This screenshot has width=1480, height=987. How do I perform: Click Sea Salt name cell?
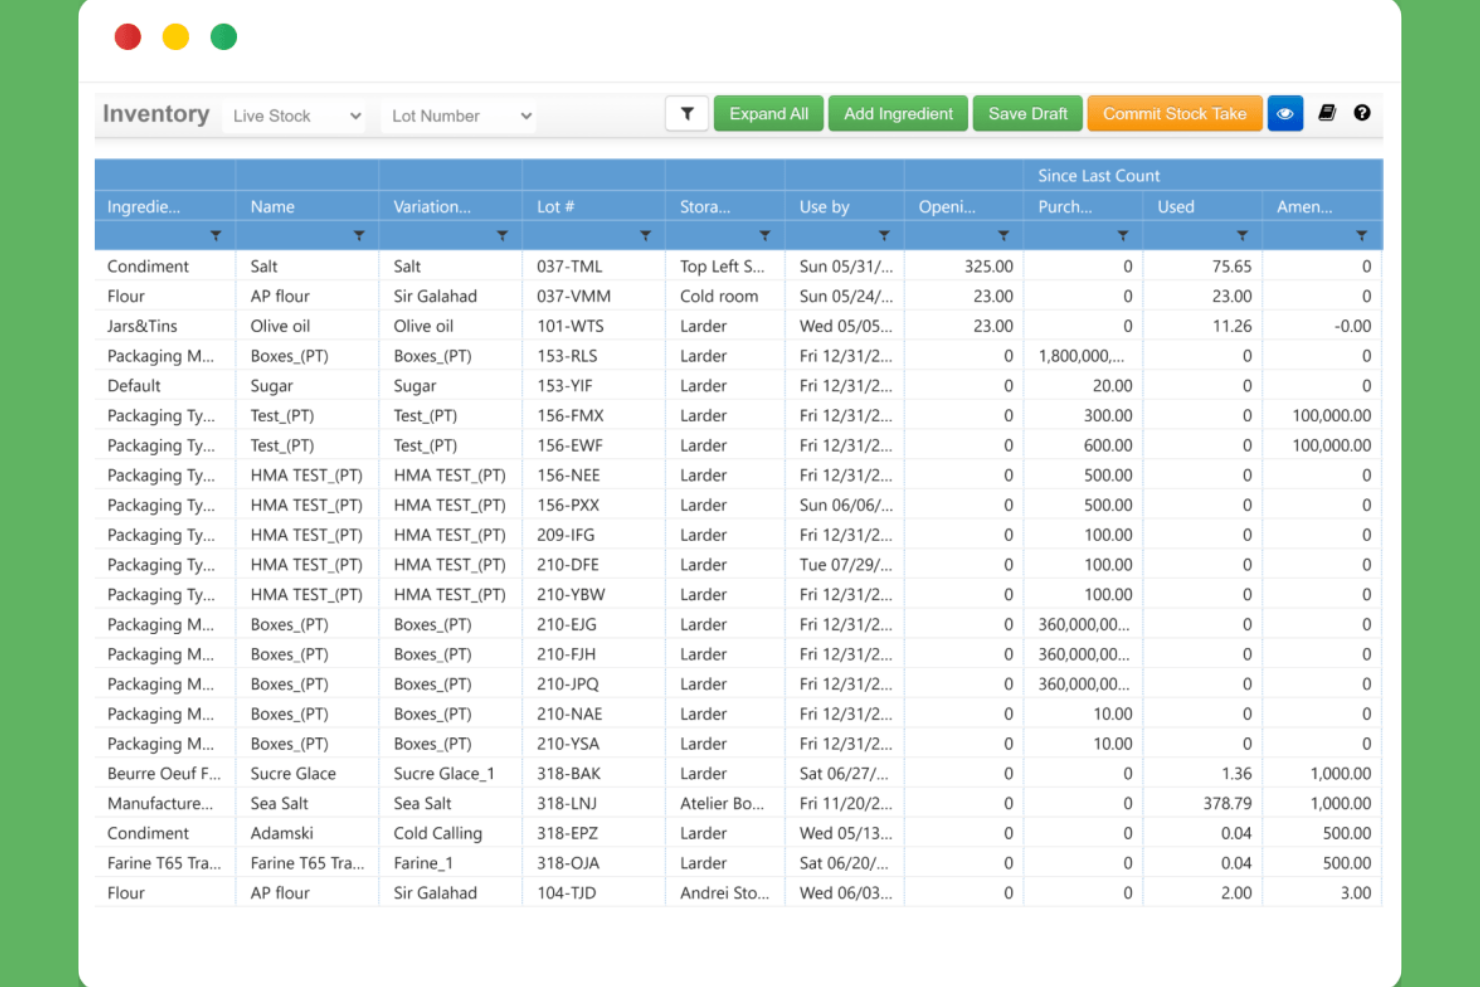[307, 803]
